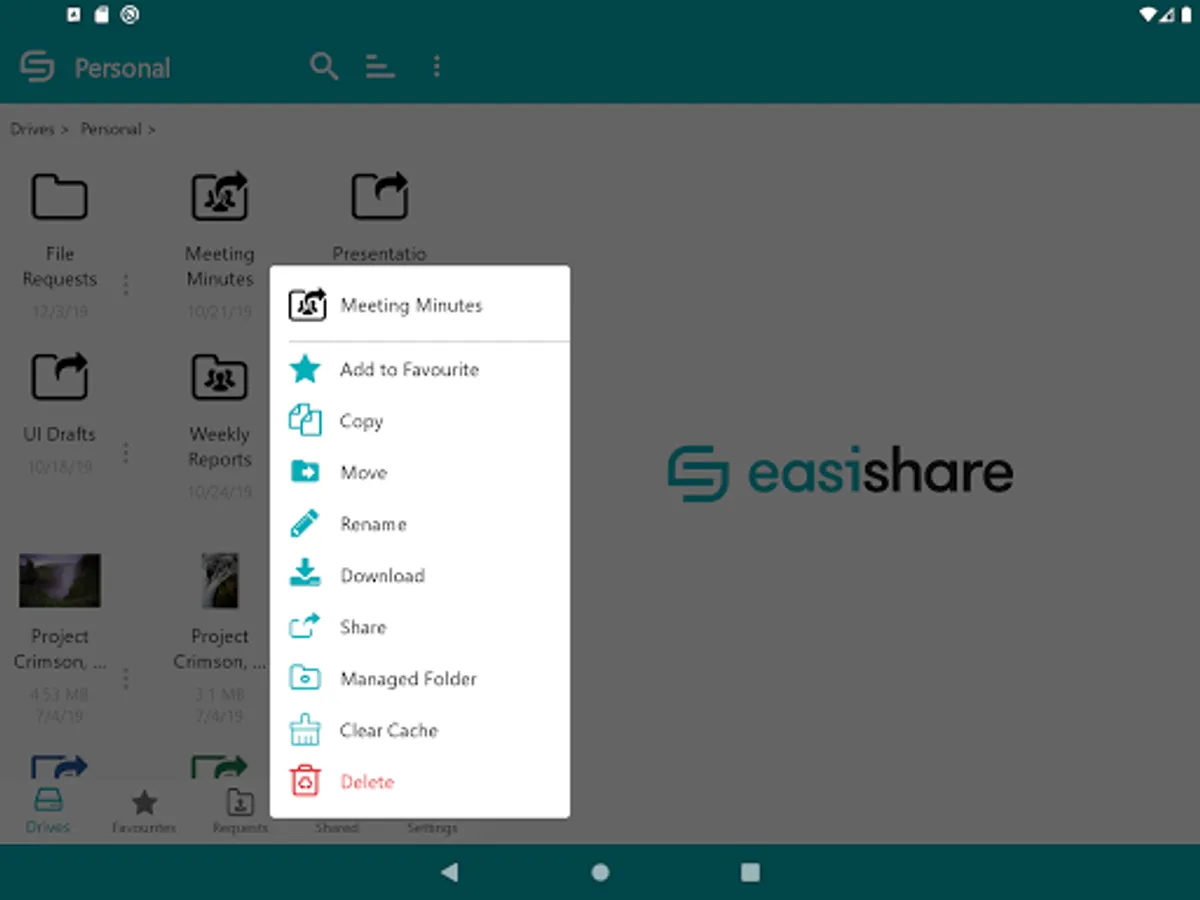Switch to the Shared tab
The height and width of the screenshot is (900, 1200).
[336, 827]
